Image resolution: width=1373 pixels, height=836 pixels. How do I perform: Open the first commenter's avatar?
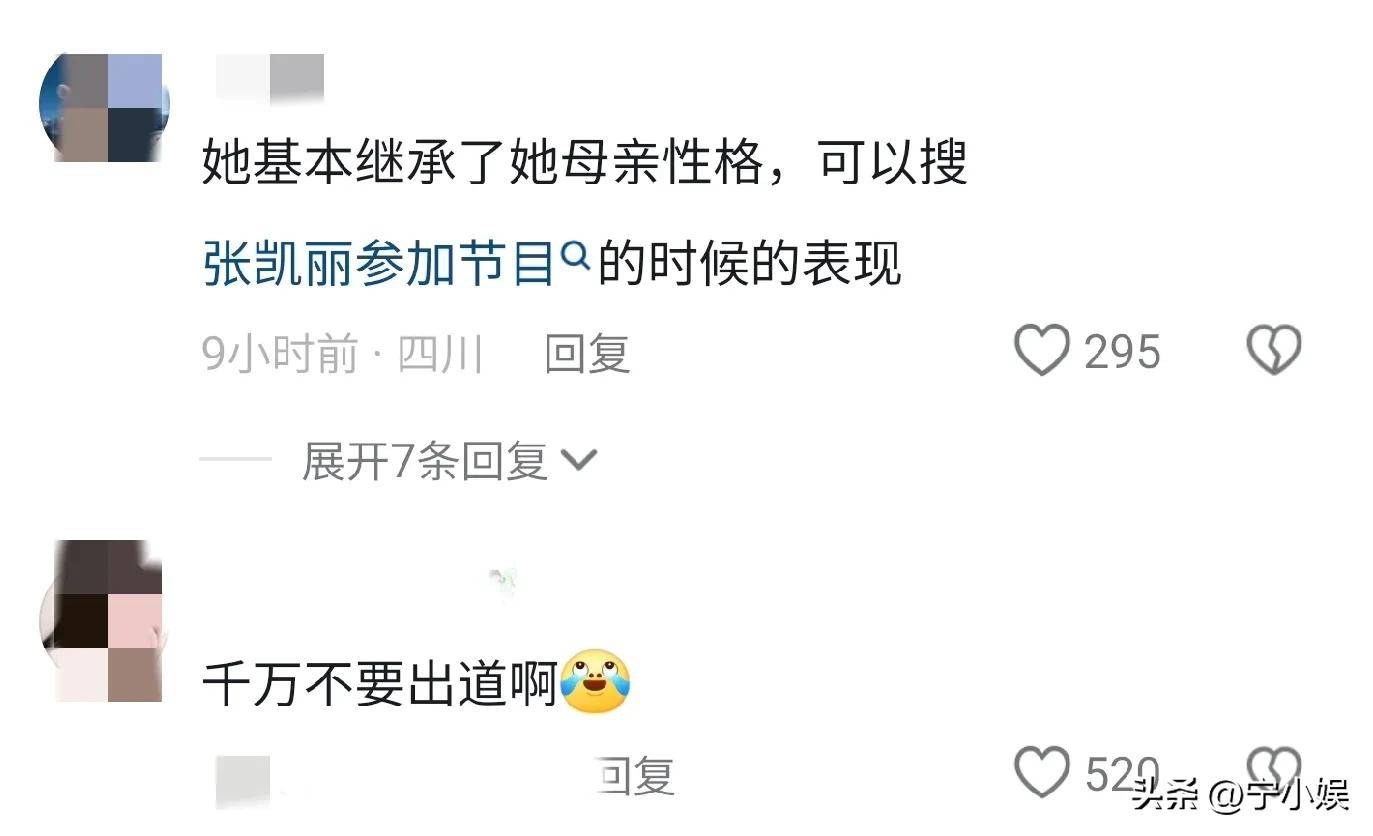coord(104,107)
